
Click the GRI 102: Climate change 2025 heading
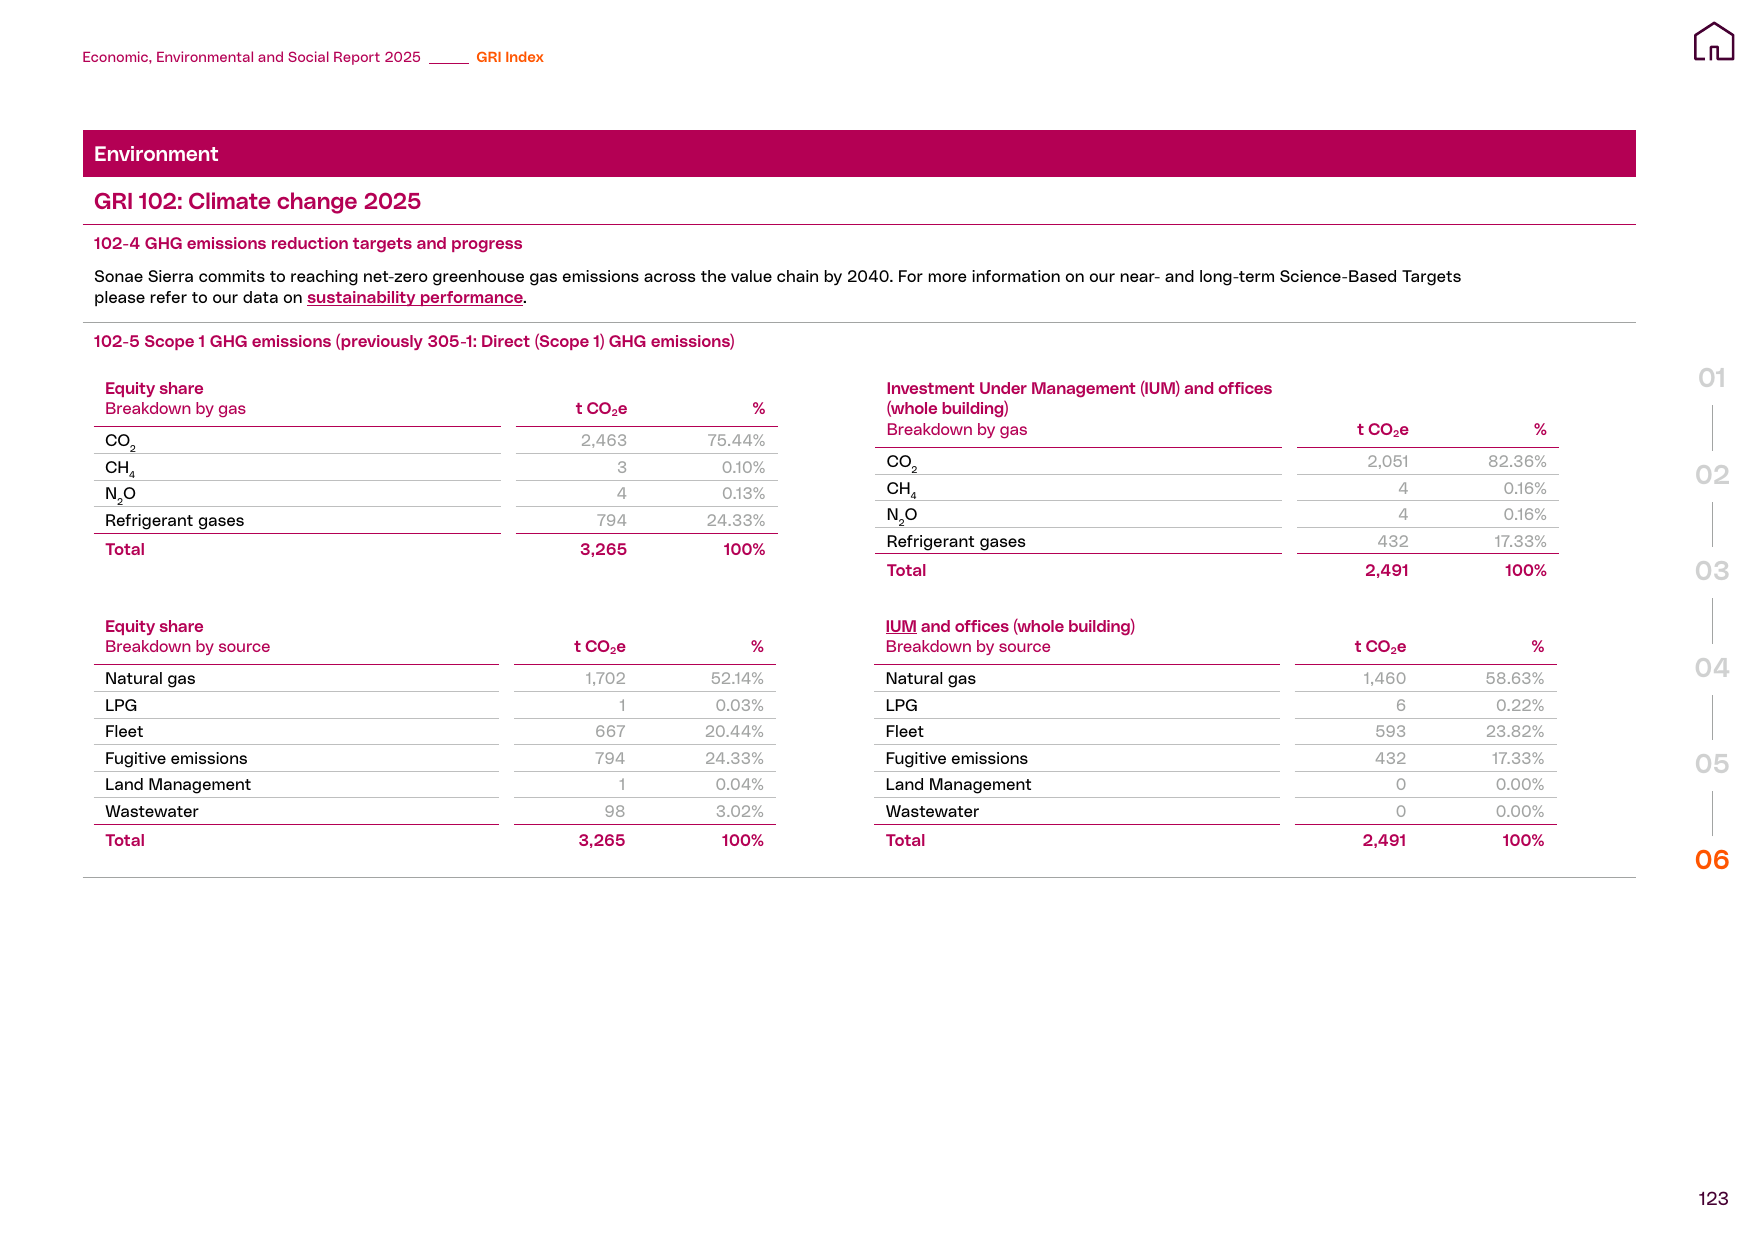257,201
